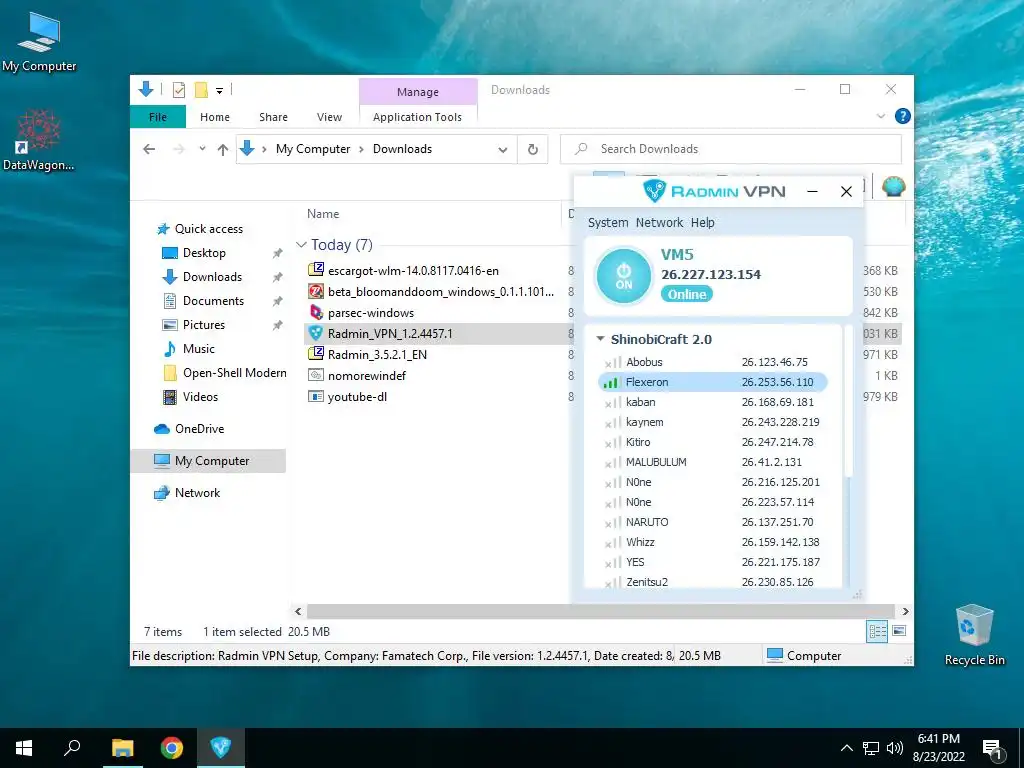The height and width of the screenshot is (768, 1024).
Task: Select the MALUBULUM peer entry
Action: click(712, 462)
